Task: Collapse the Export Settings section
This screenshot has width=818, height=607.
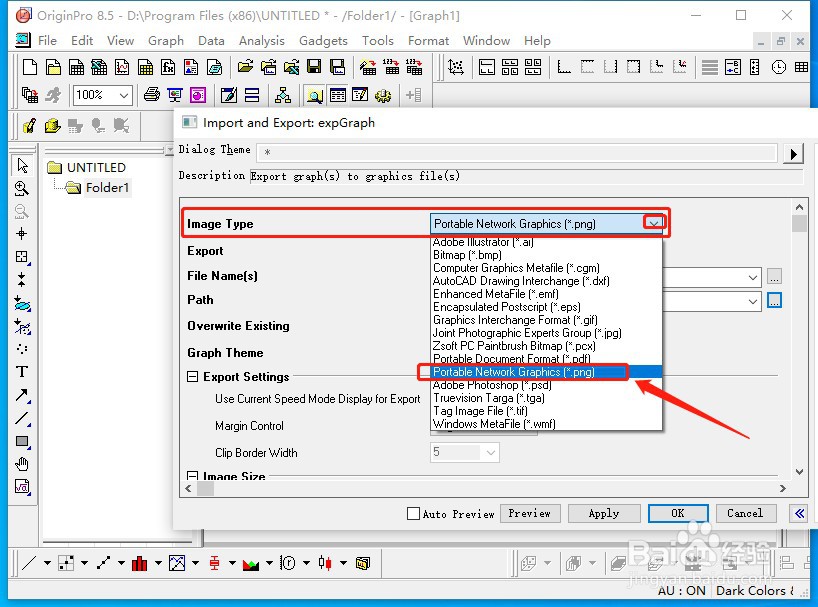Action: (193, 377)
